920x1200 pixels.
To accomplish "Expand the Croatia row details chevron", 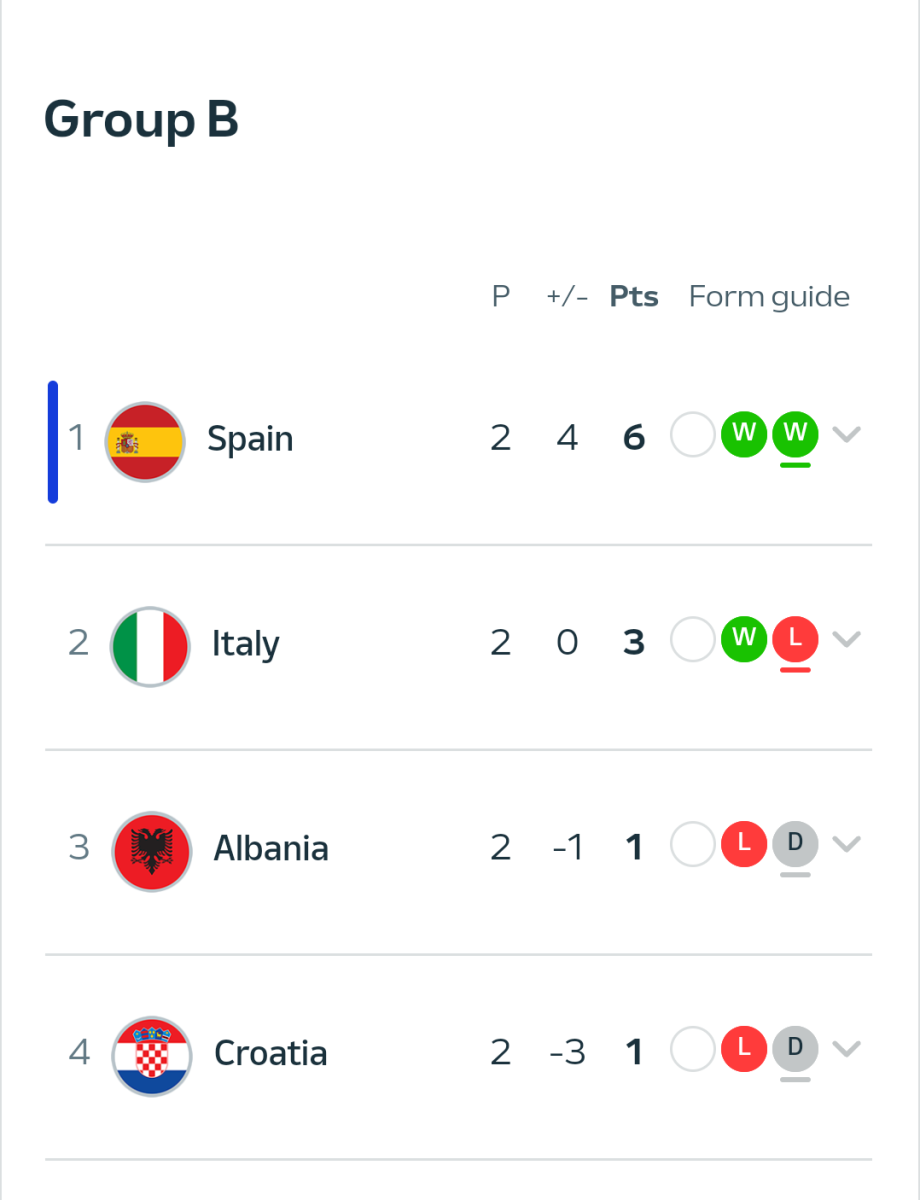I will point(847,1049).
